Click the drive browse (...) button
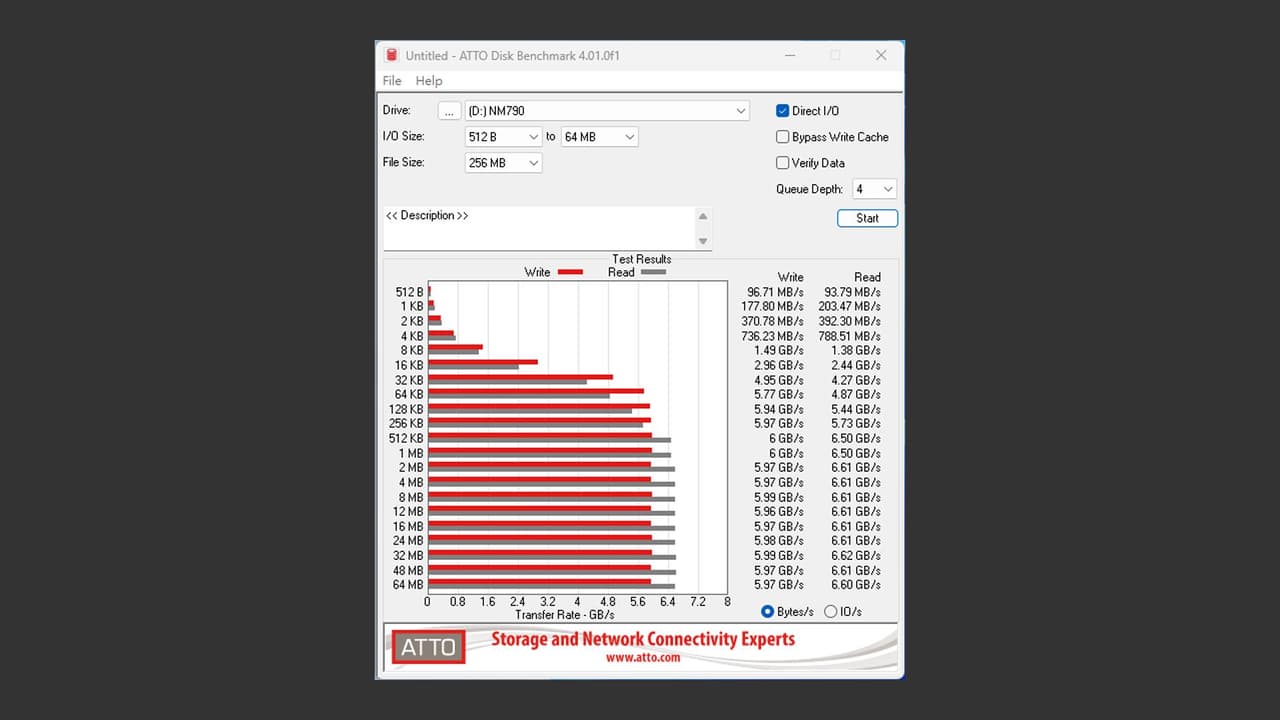This screenshot has height=720, width=1280. tap(449, 111)
